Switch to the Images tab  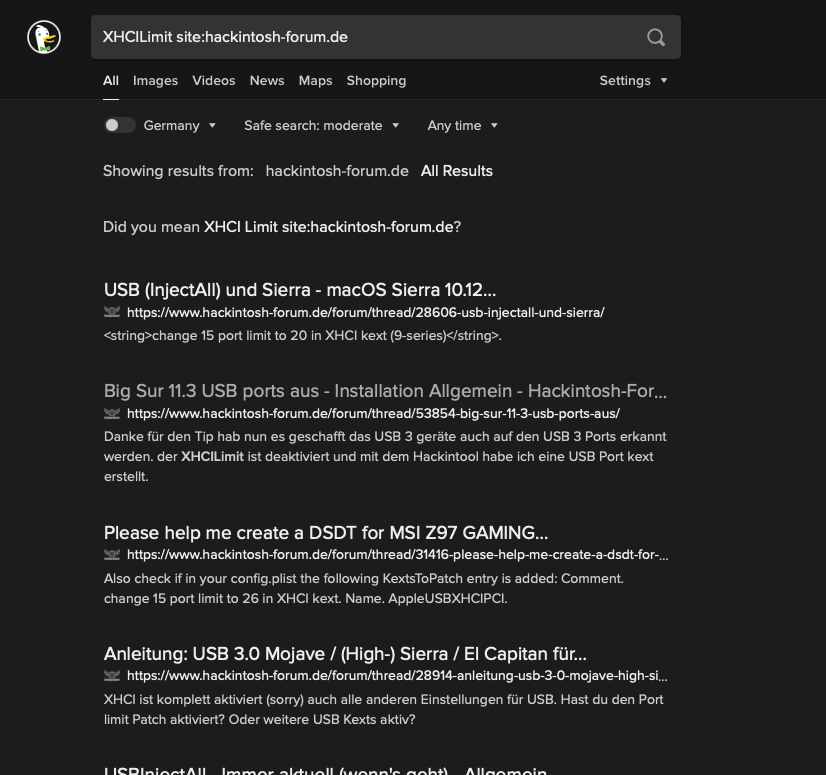pyautogui.click(x=155, y=80)
